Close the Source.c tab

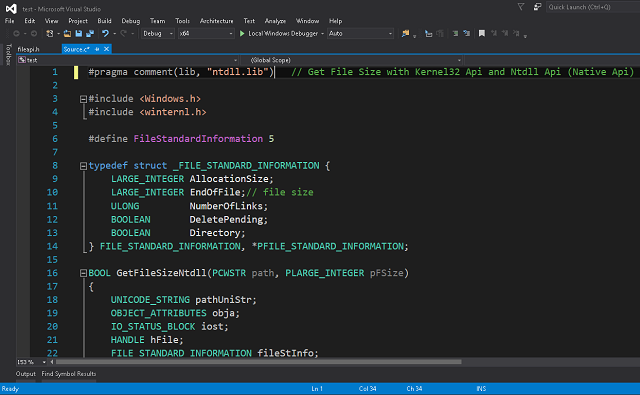[x=107, y=49]
